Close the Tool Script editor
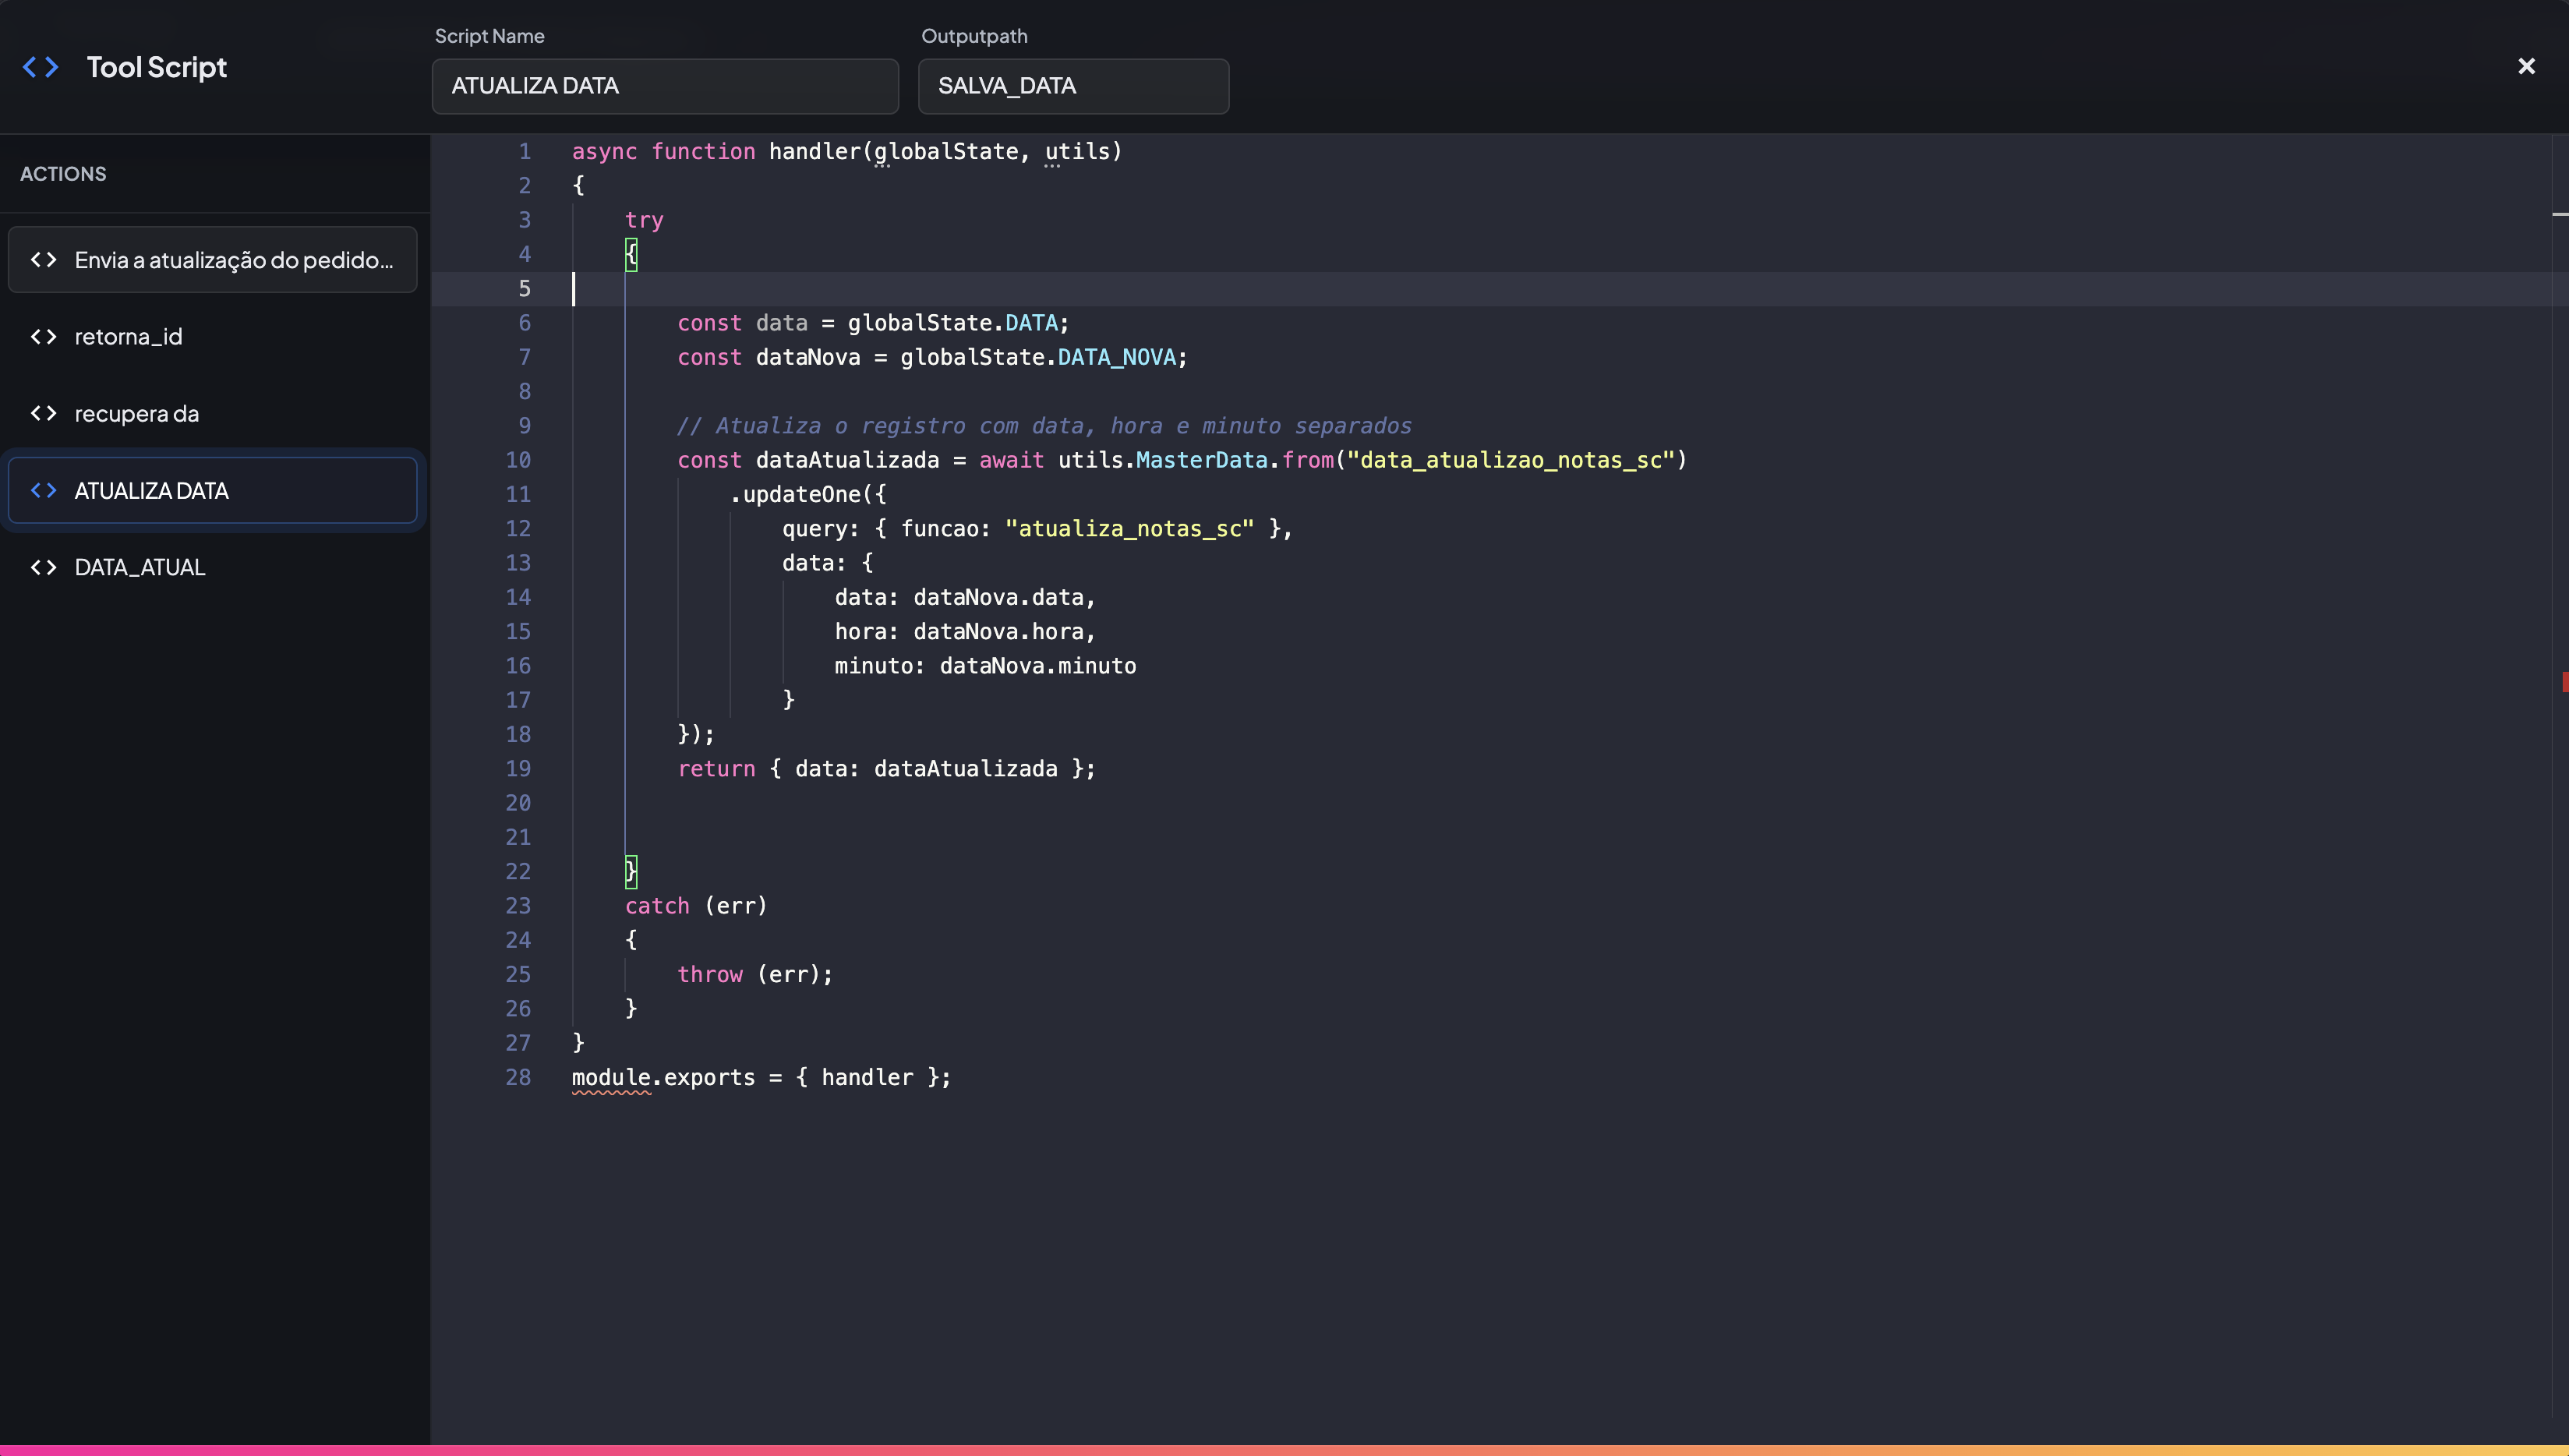This screenshot has height=1456, width=2569. point(2527,66)
